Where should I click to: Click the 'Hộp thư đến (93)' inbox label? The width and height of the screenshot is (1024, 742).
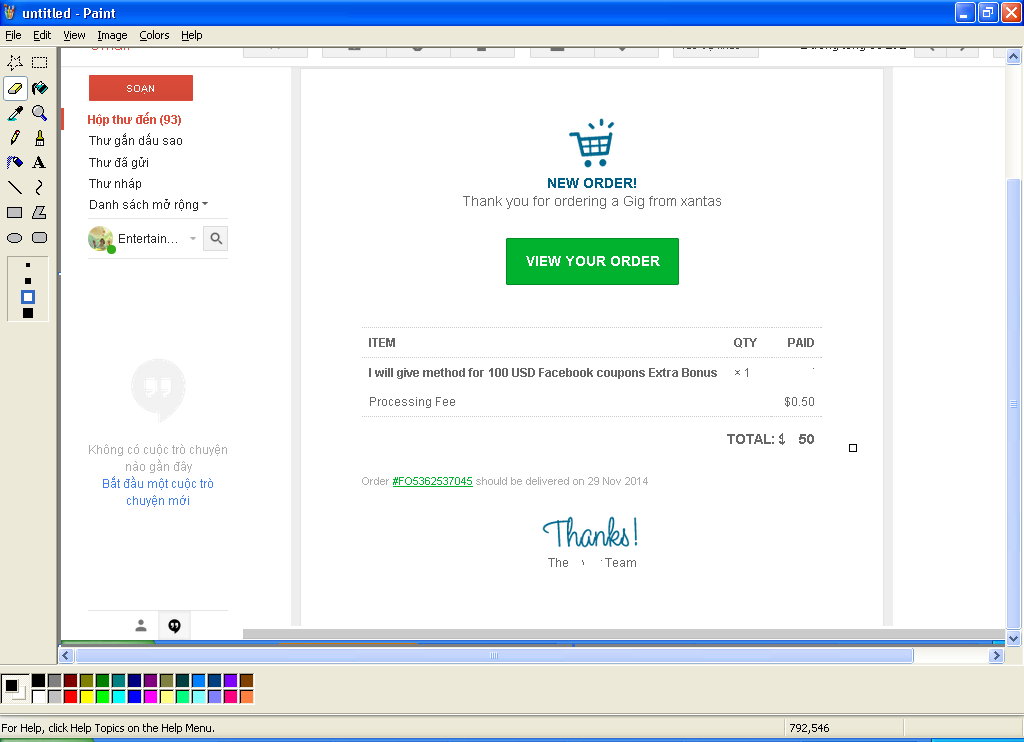point(135,120)
